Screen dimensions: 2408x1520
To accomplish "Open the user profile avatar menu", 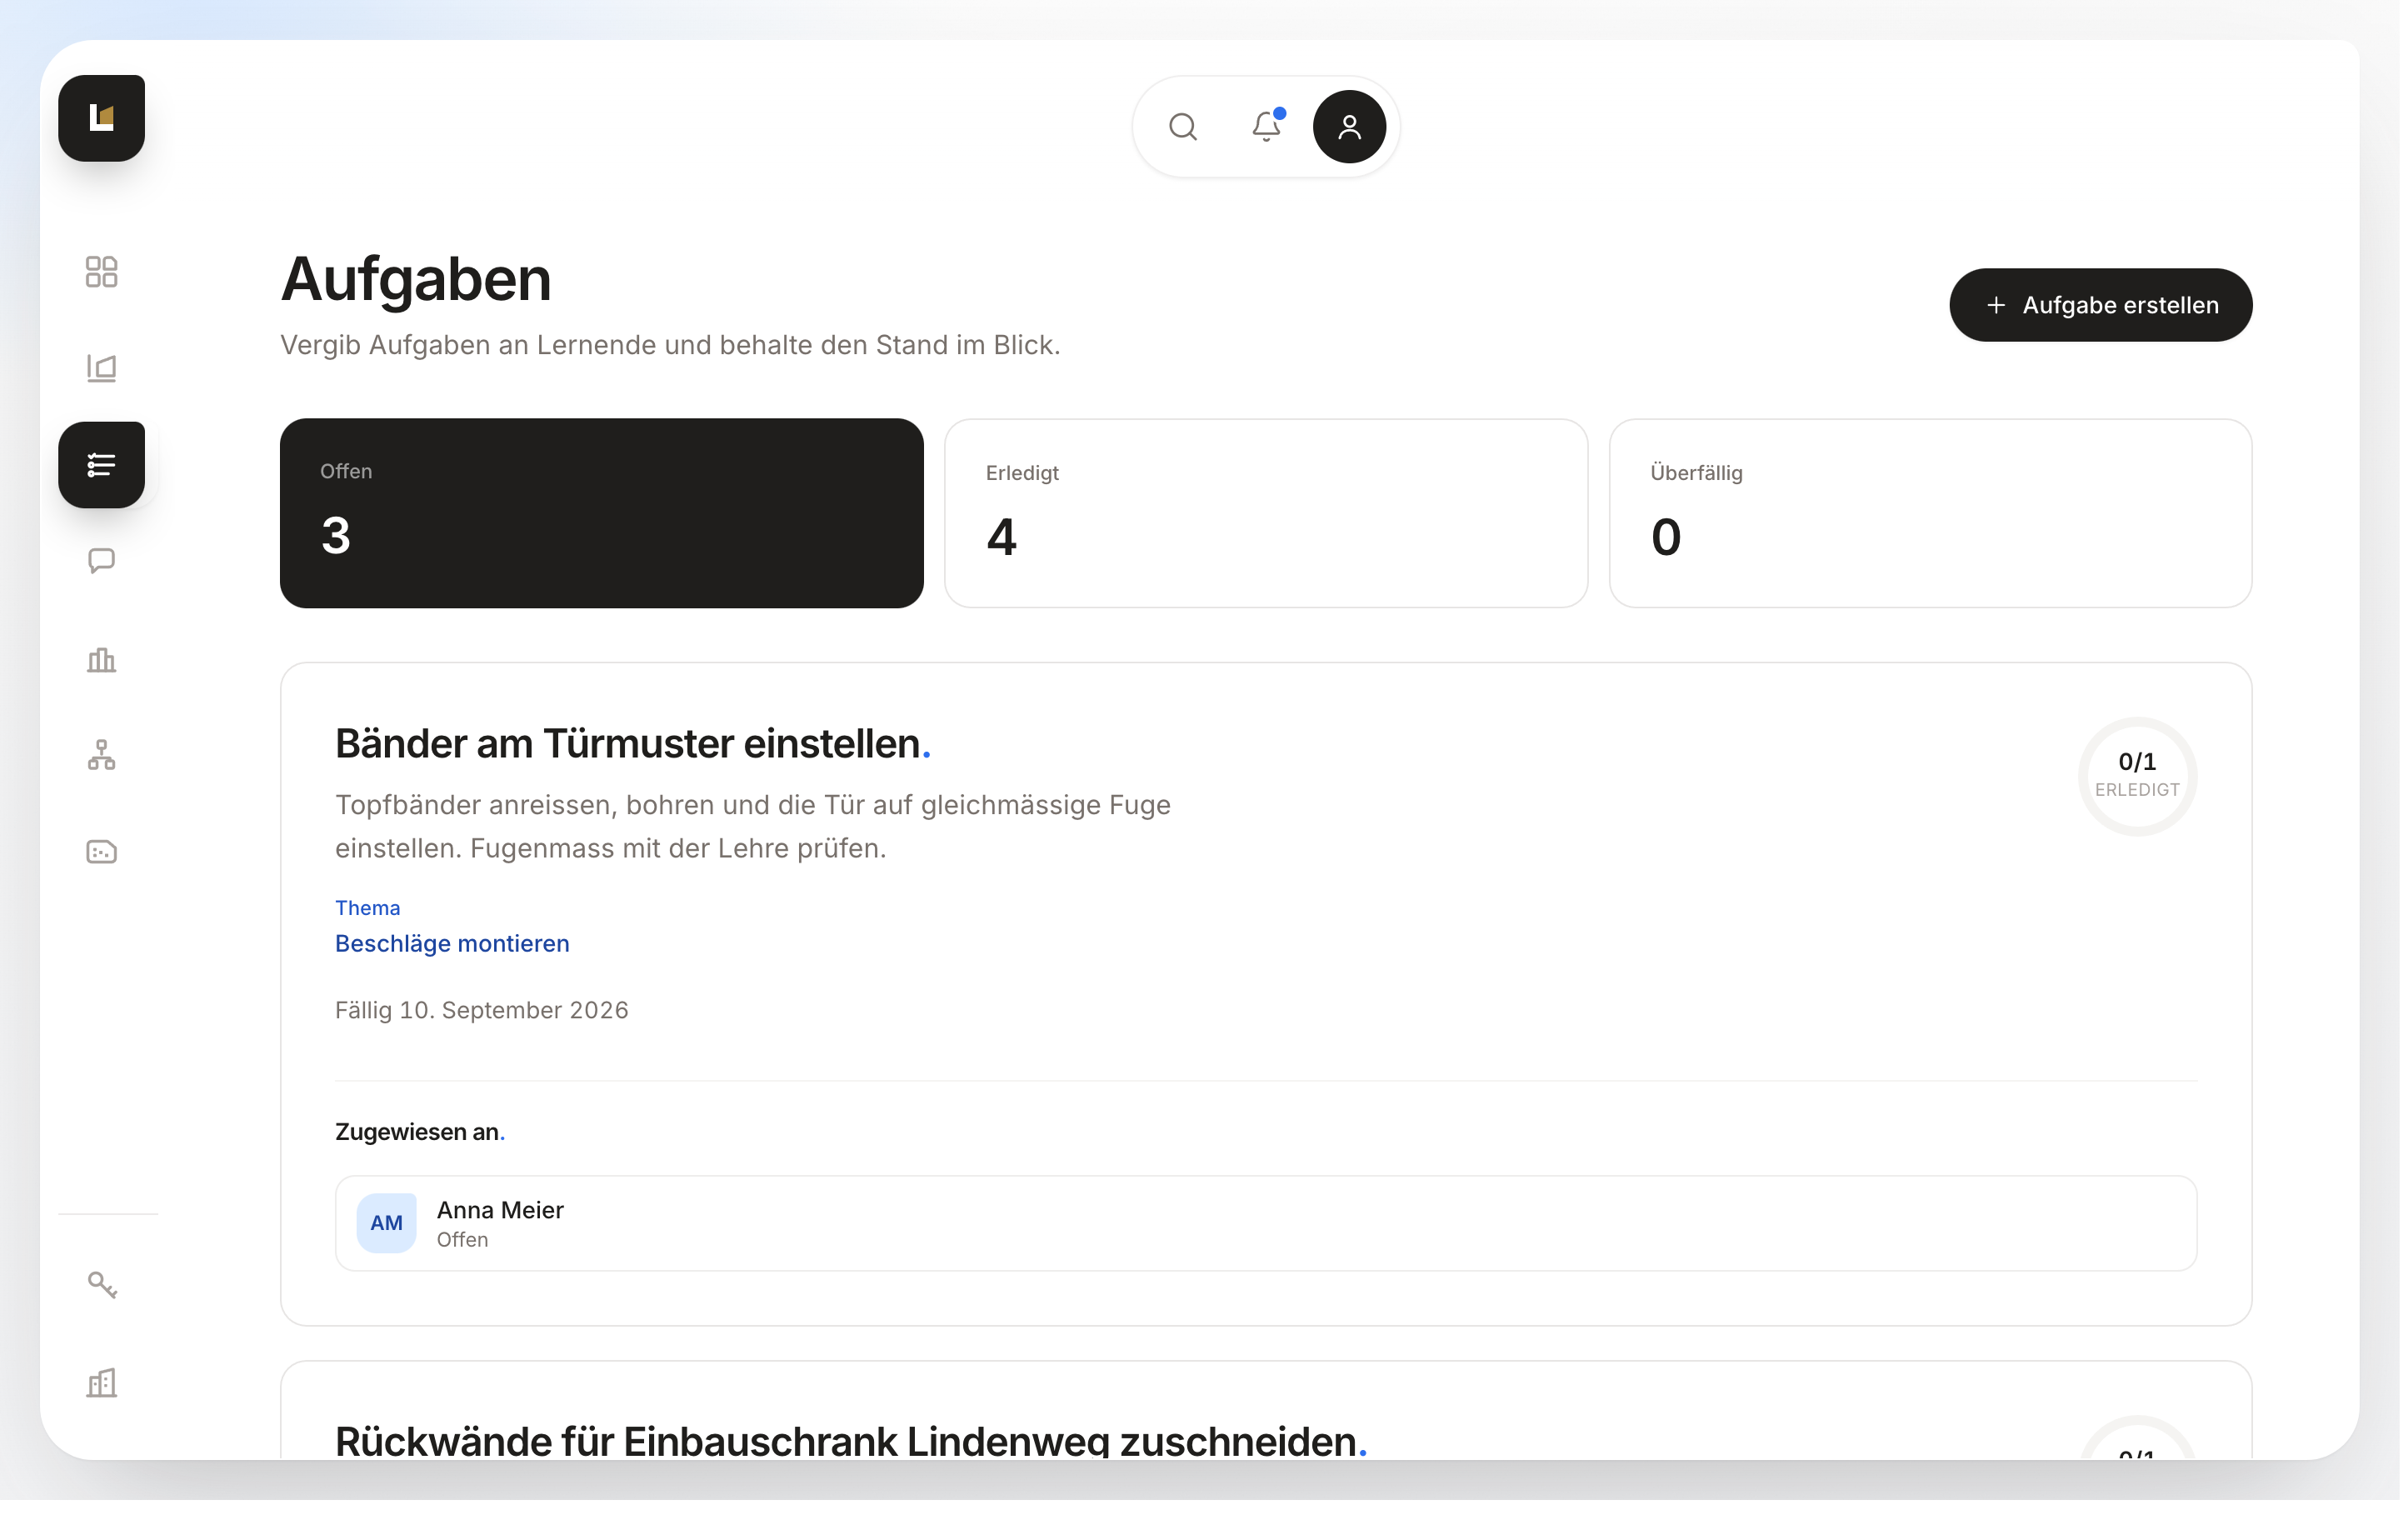I will coord(1350,127).
